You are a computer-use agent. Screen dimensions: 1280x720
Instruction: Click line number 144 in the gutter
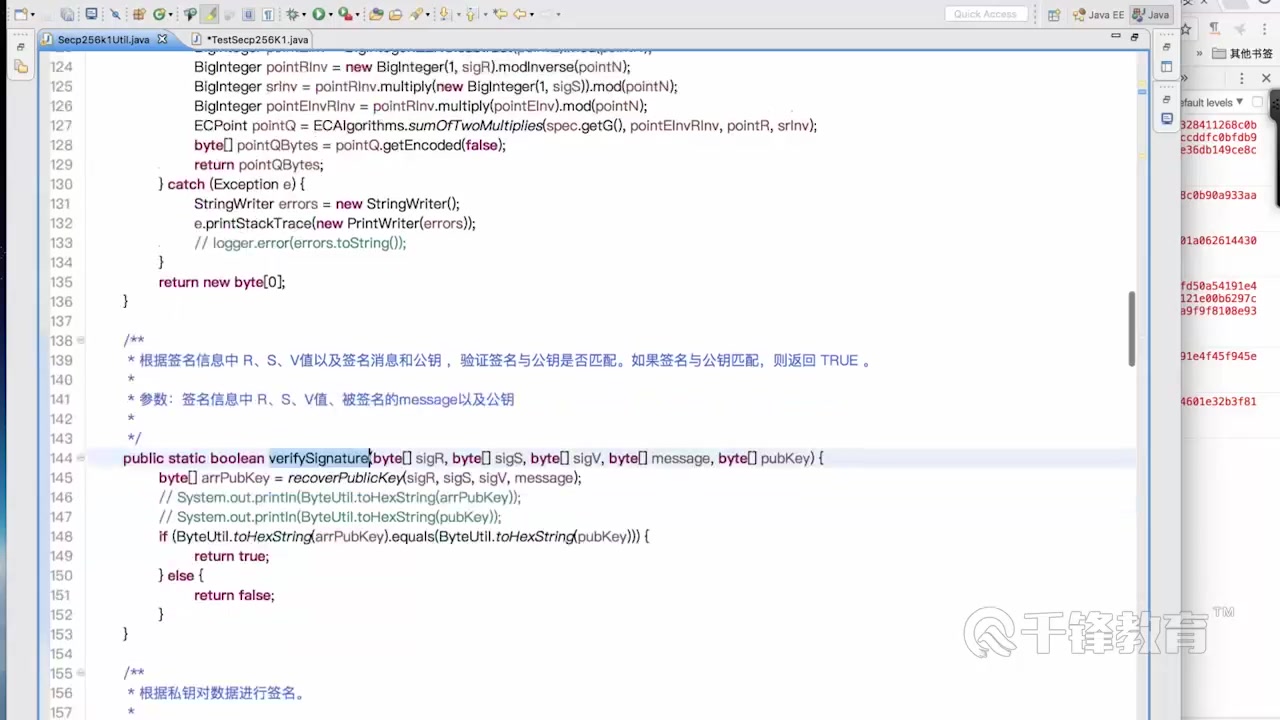click(x=61, y=458)
